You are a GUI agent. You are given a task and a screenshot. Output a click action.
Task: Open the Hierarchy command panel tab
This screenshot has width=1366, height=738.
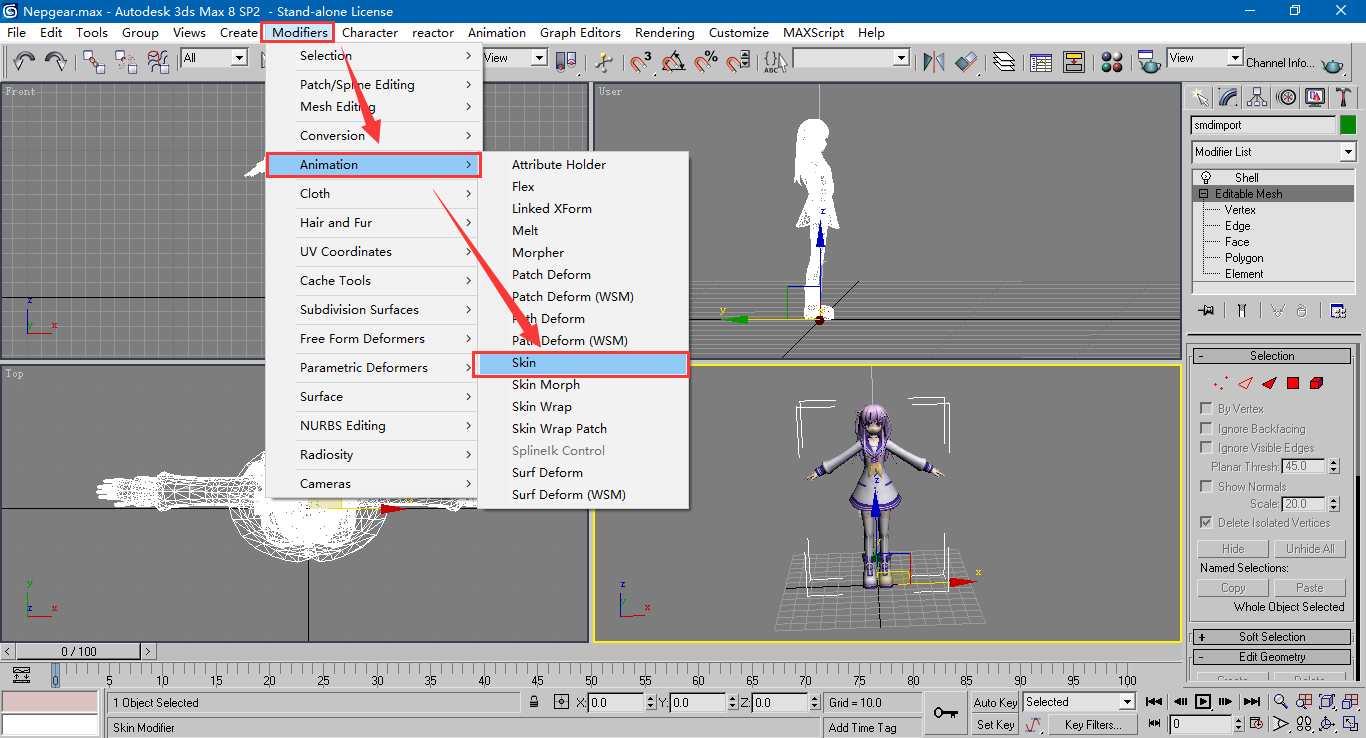(1257, 97)
